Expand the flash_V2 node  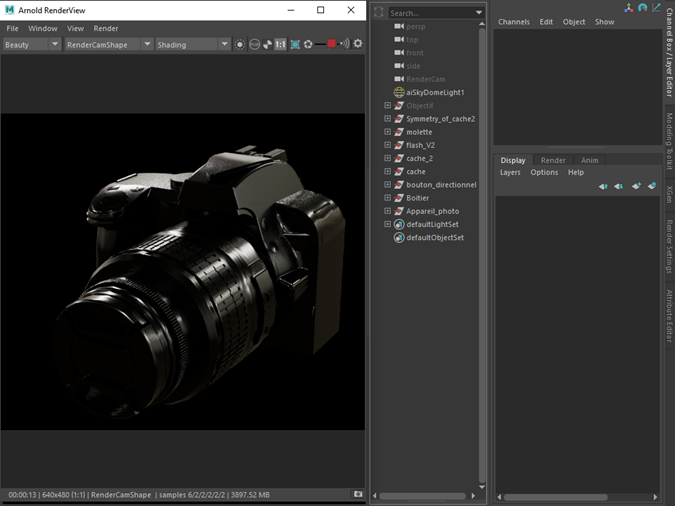pyautogui.click(x=387, y=145)
